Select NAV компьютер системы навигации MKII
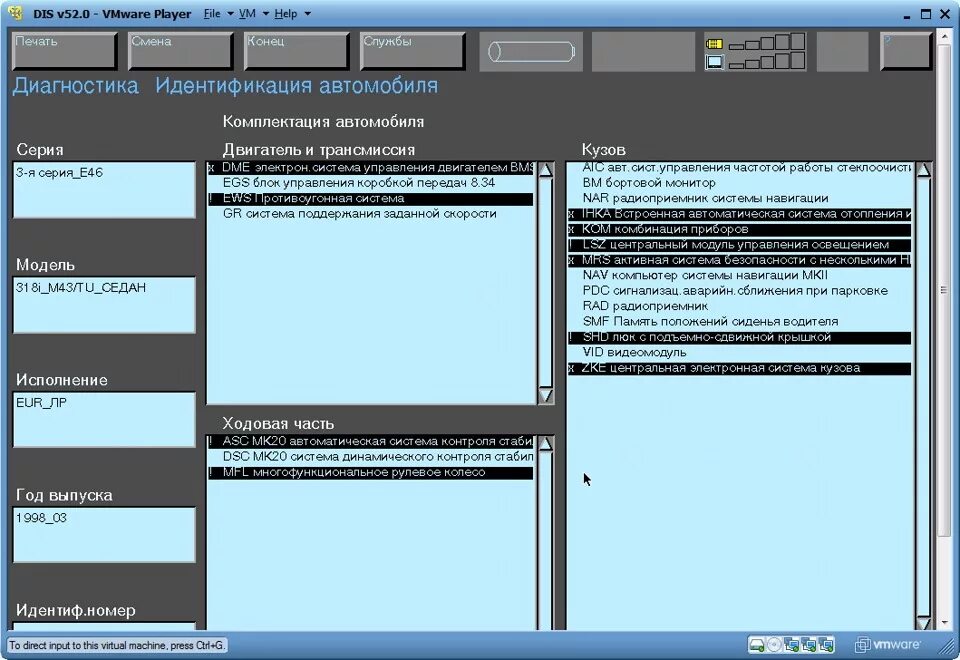The height and width of the screenshot is (660, 960). click(x=739, y=276)
